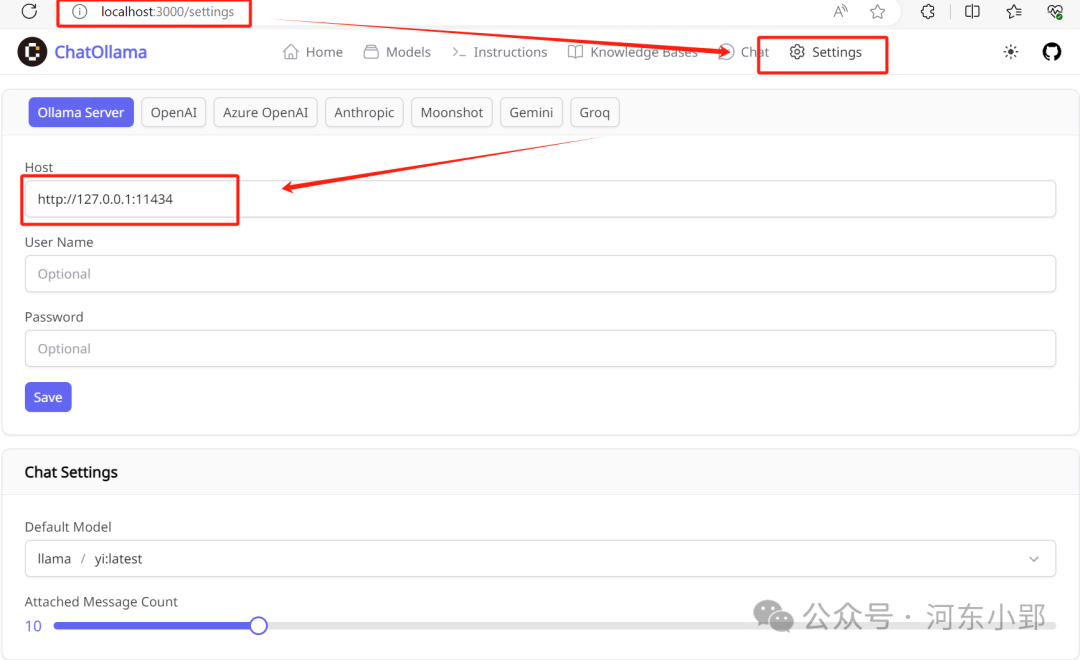Image resolution: width=1080 pixels, height=660 pixels.
Task: Click the Save button
Action: [x=48, y=397]
